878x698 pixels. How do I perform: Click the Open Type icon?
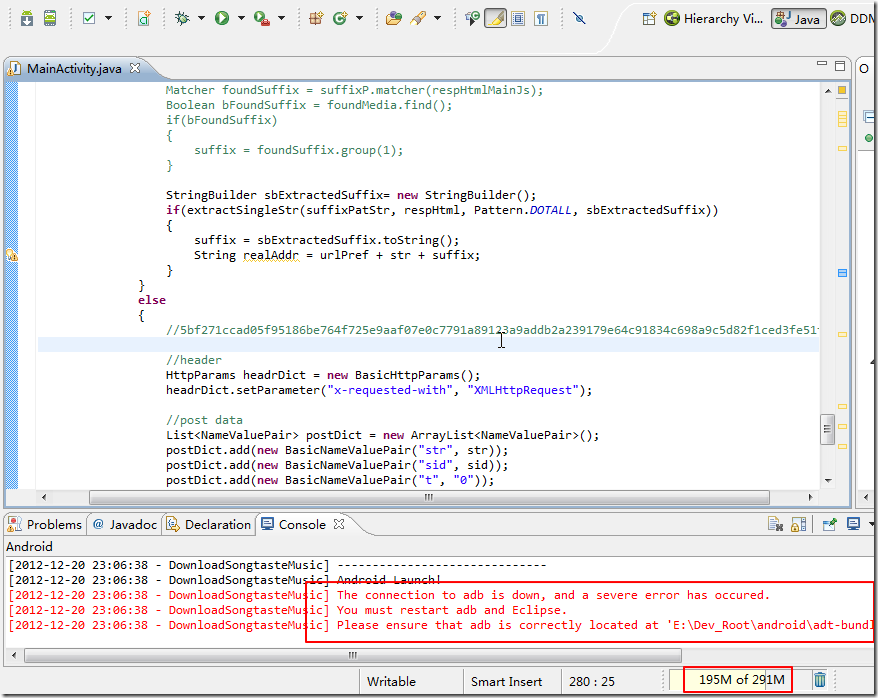point(395,18)
